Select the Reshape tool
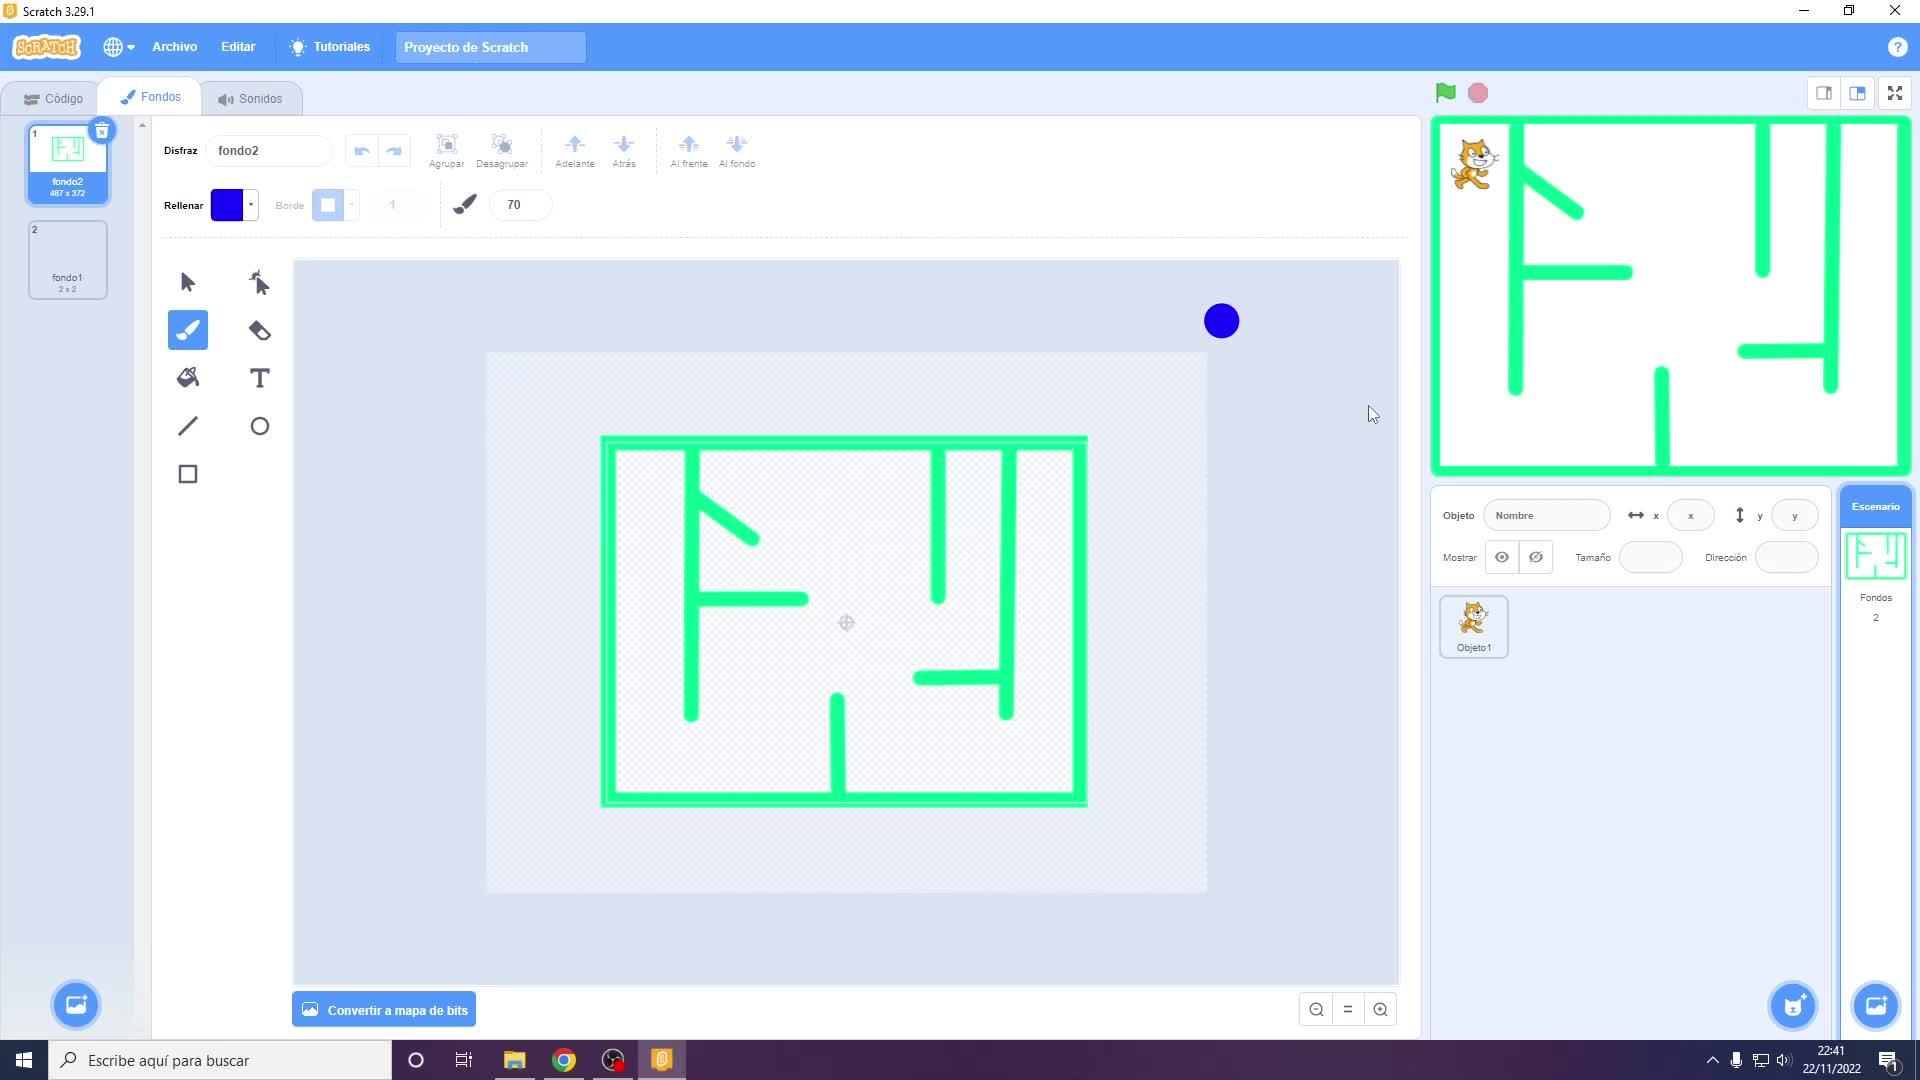The height and width of the screenshot is (1080, 1920). point(259,283)
